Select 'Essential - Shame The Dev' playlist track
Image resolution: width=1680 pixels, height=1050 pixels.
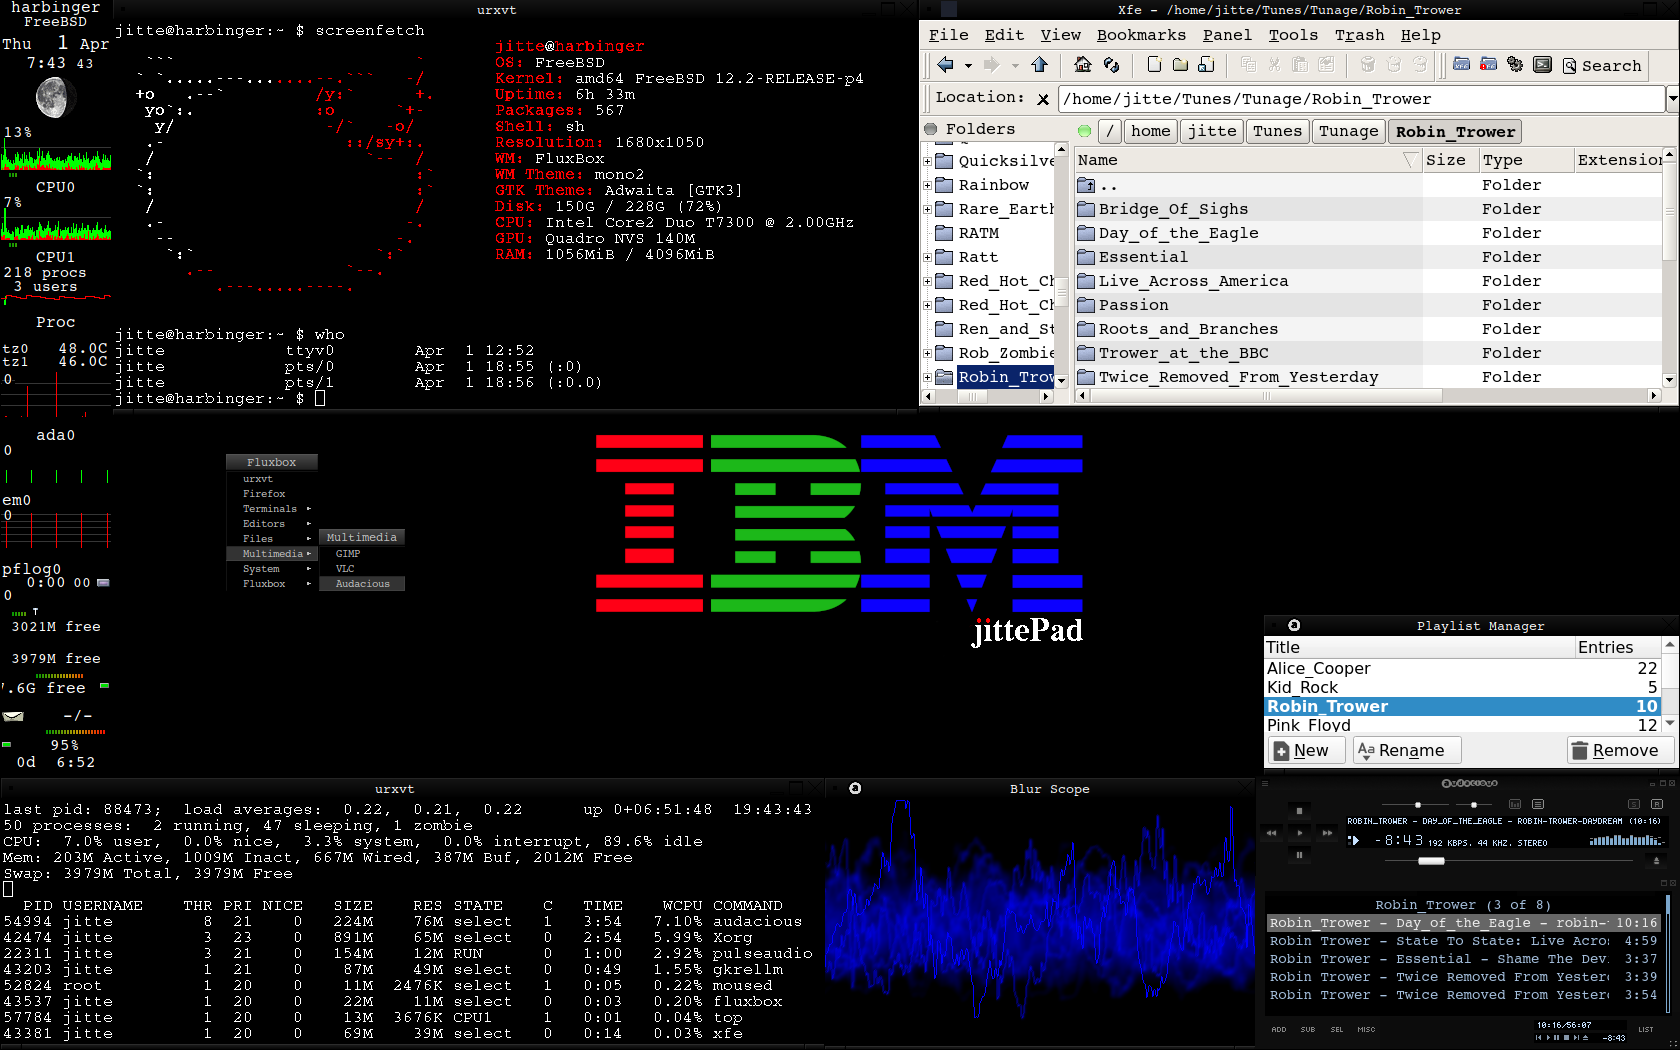coord(1463,959)
